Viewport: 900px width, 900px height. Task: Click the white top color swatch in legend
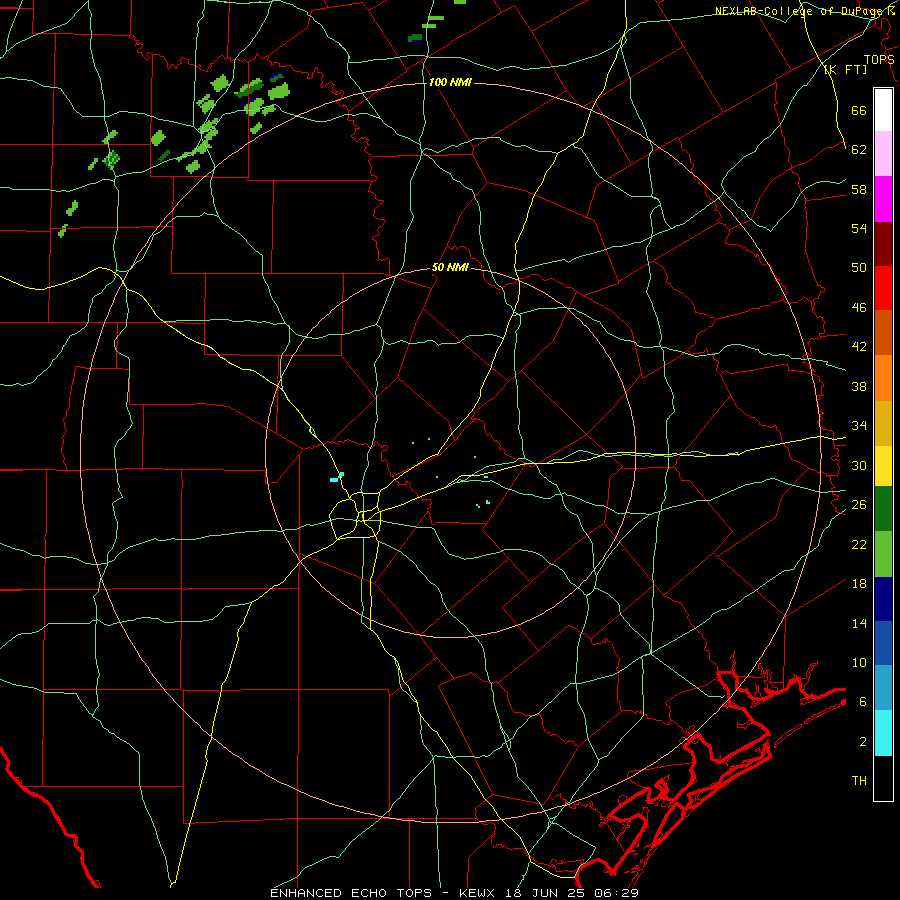coord(883,110)
